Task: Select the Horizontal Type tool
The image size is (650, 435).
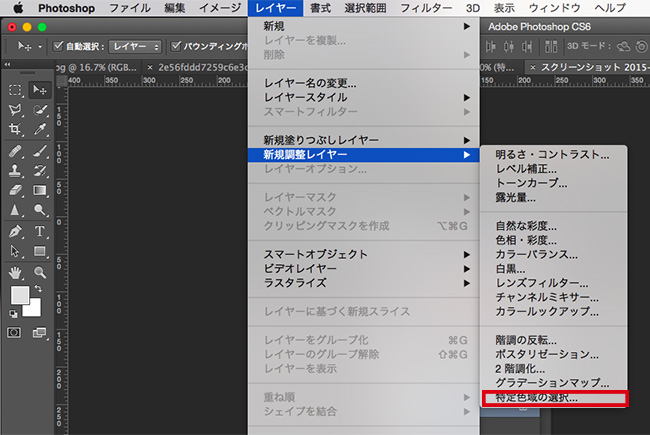Action: (x=41, y=231)
